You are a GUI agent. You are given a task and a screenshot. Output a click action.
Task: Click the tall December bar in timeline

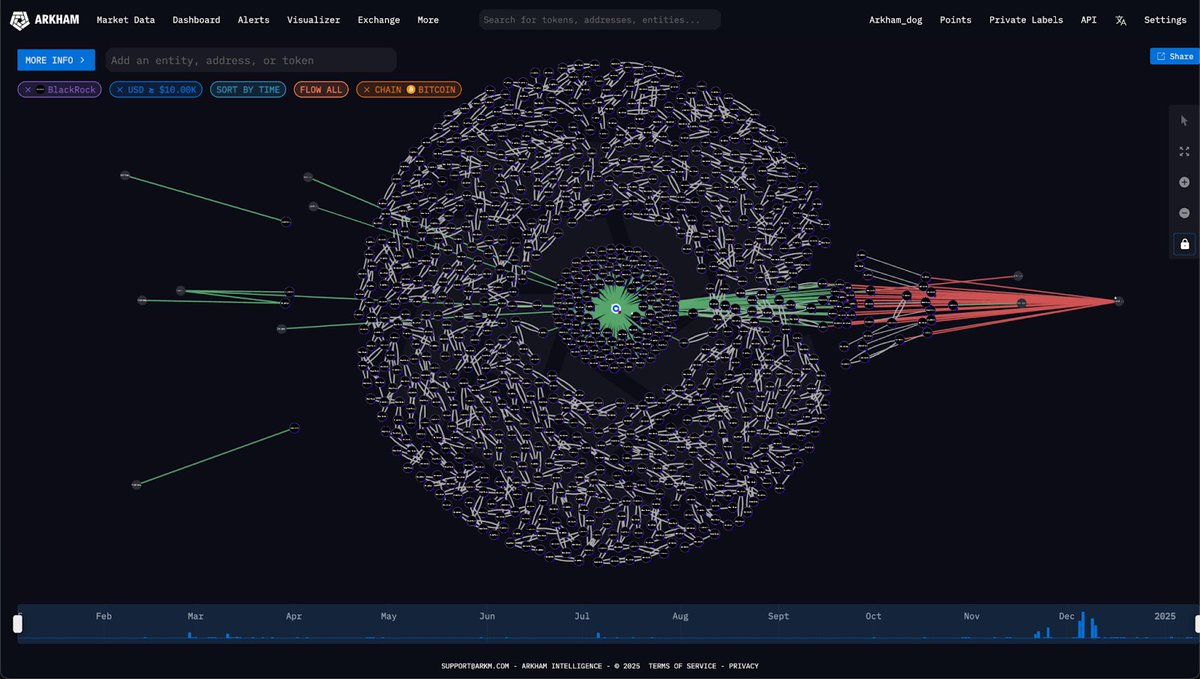[1081, 623]
